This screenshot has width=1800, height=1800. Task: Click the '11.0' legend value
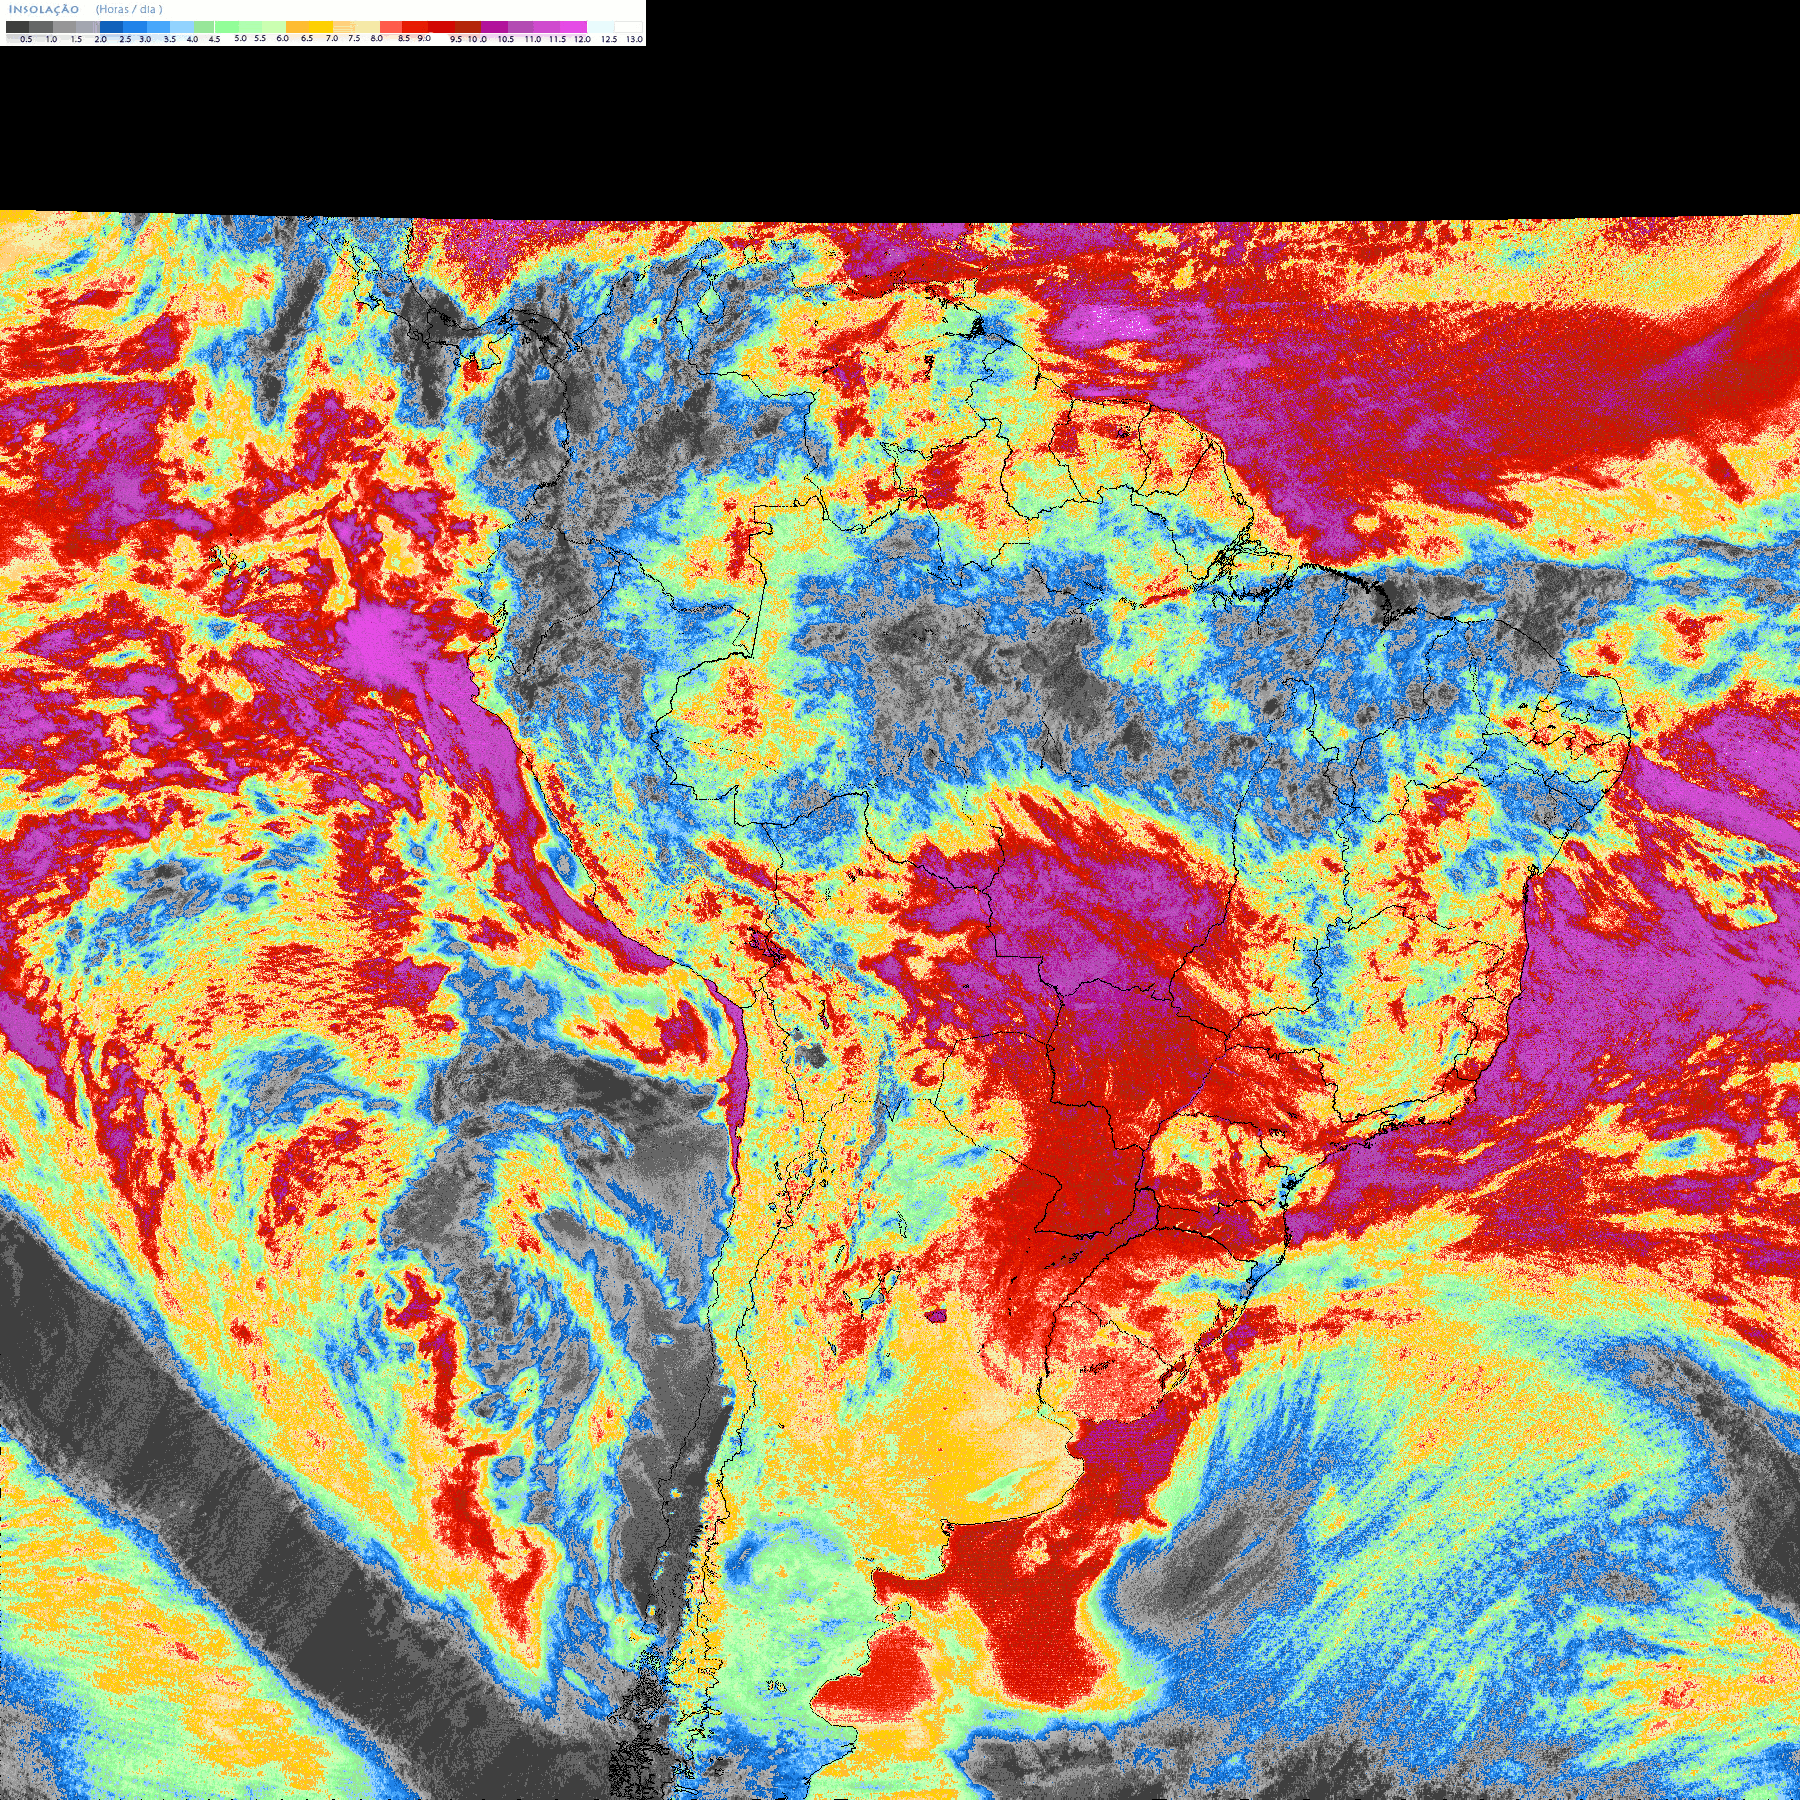[x=533, y=39]
